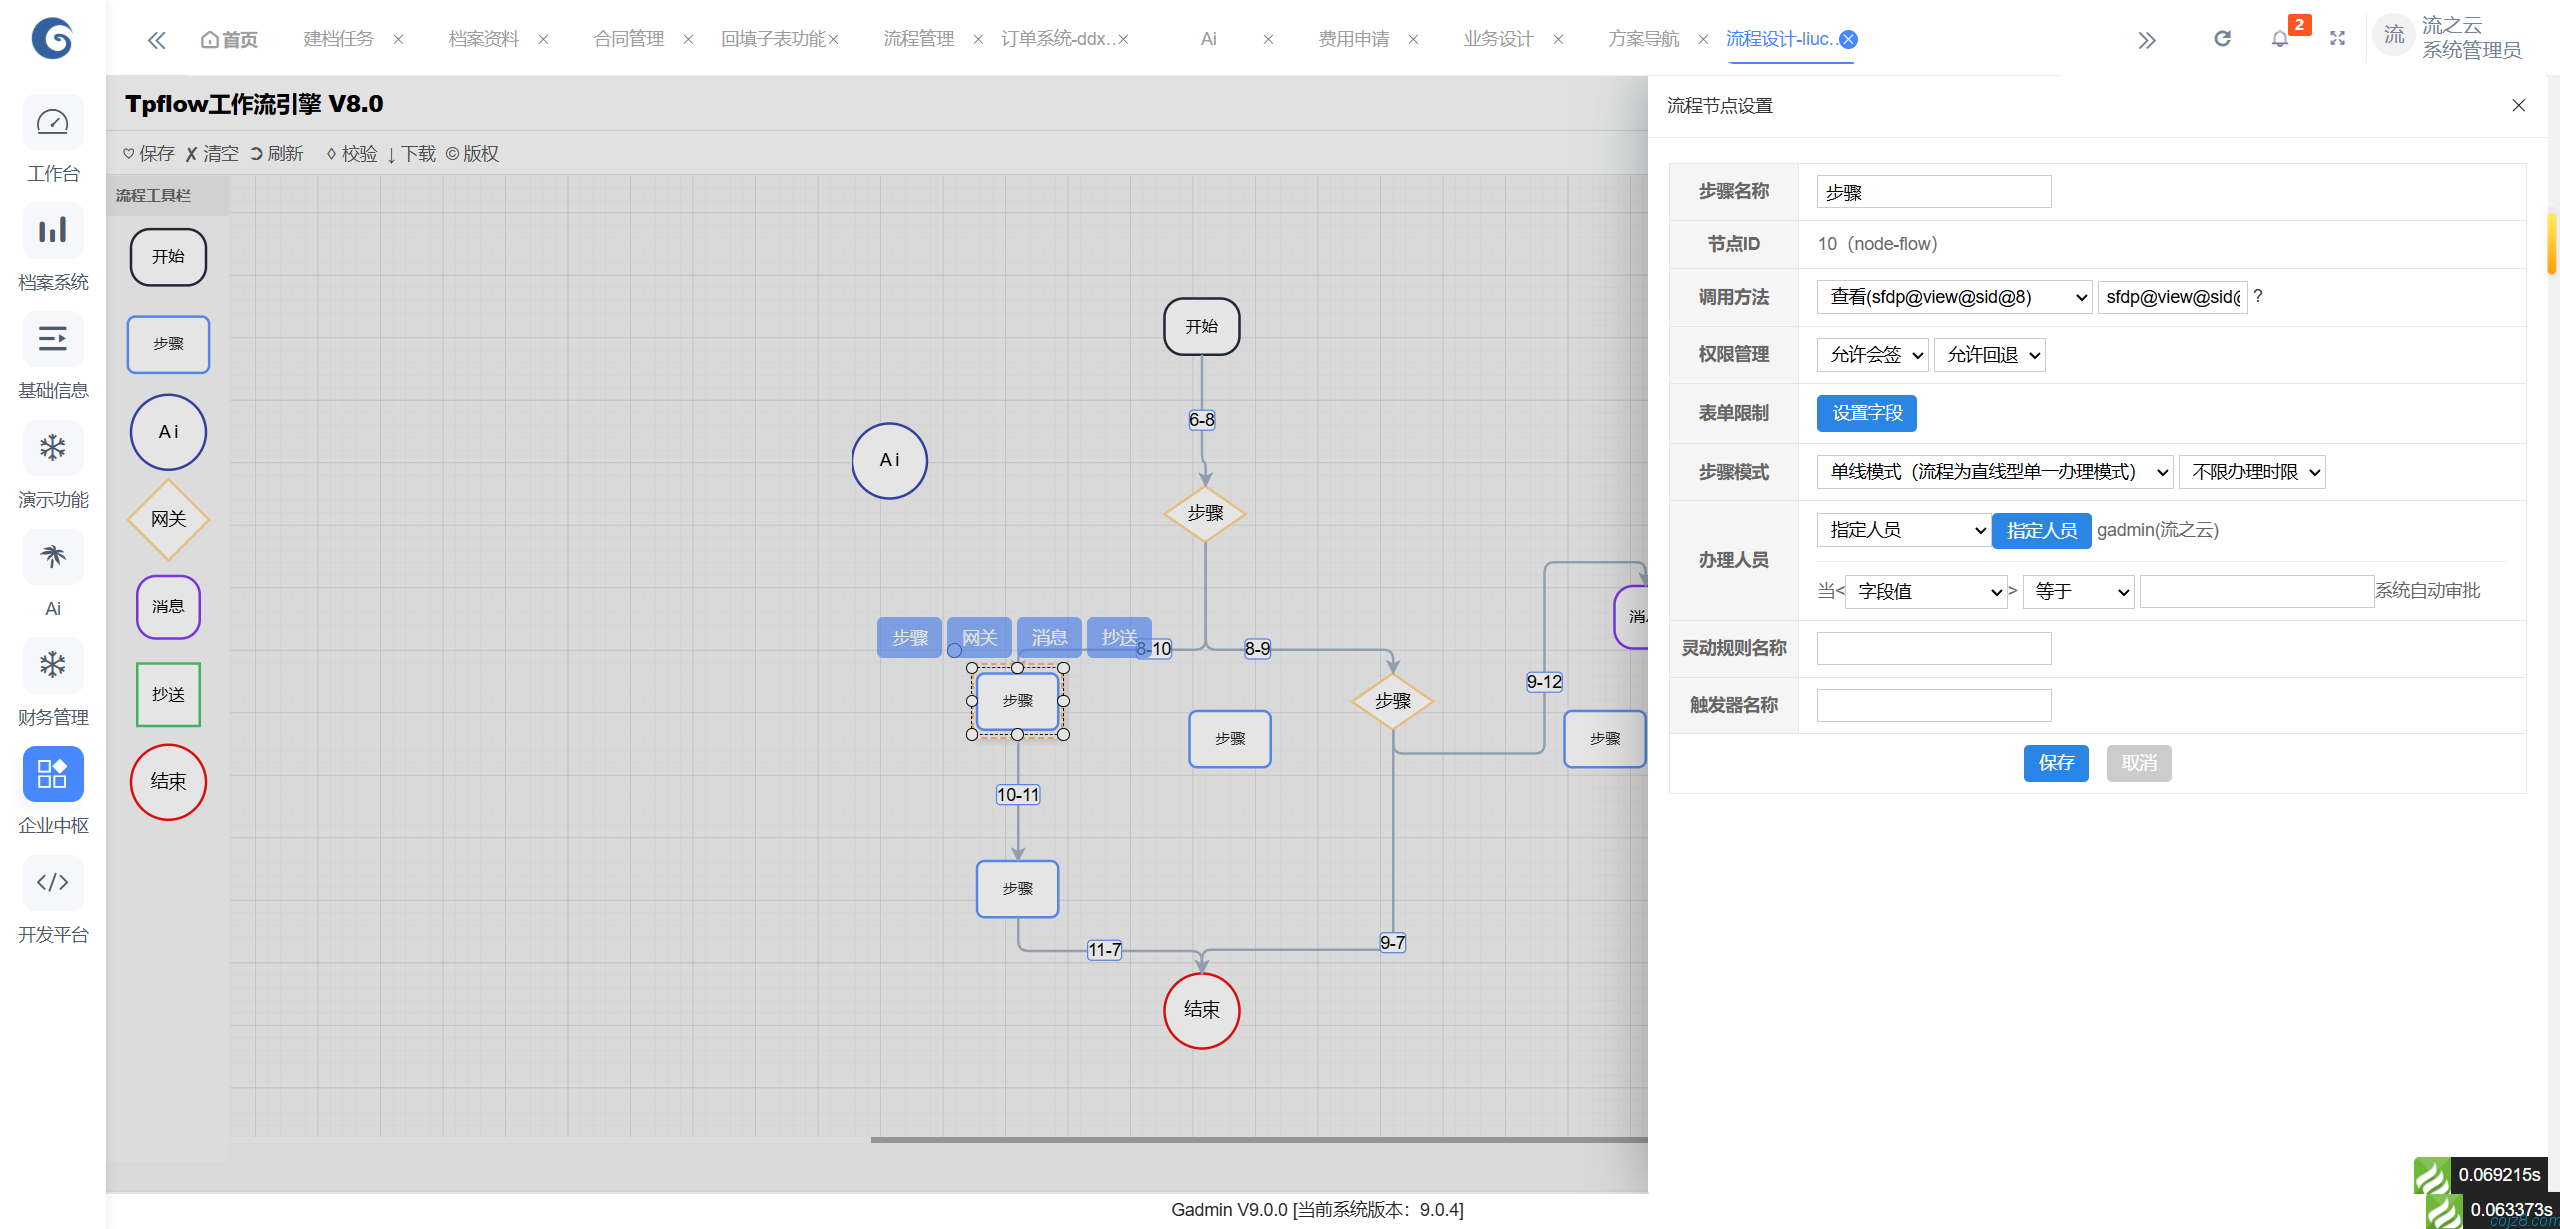Image resolution: width=2560 pixels, height=1229 pixels.
Task: Switch to the 合同管理 tab
Action: click(x=628, y=38)
